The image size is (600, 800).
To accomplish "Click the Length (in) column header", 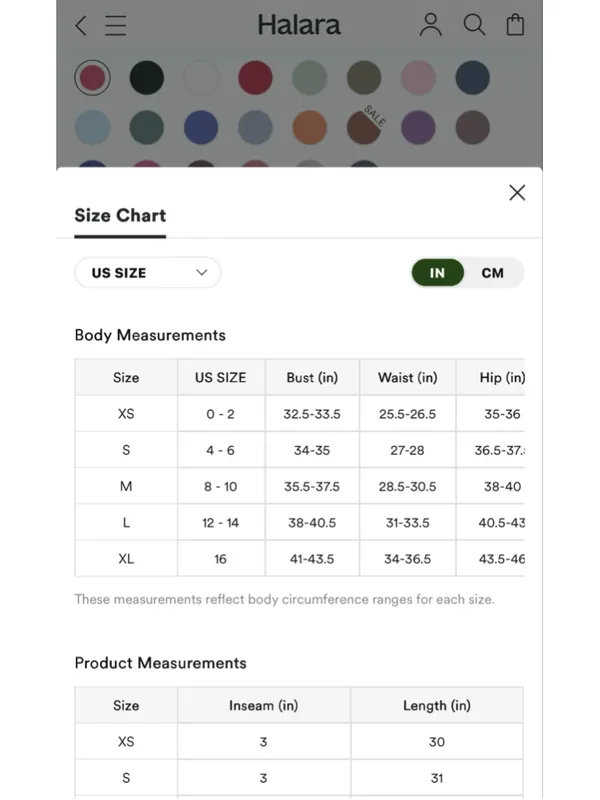I will click(437, 706).
